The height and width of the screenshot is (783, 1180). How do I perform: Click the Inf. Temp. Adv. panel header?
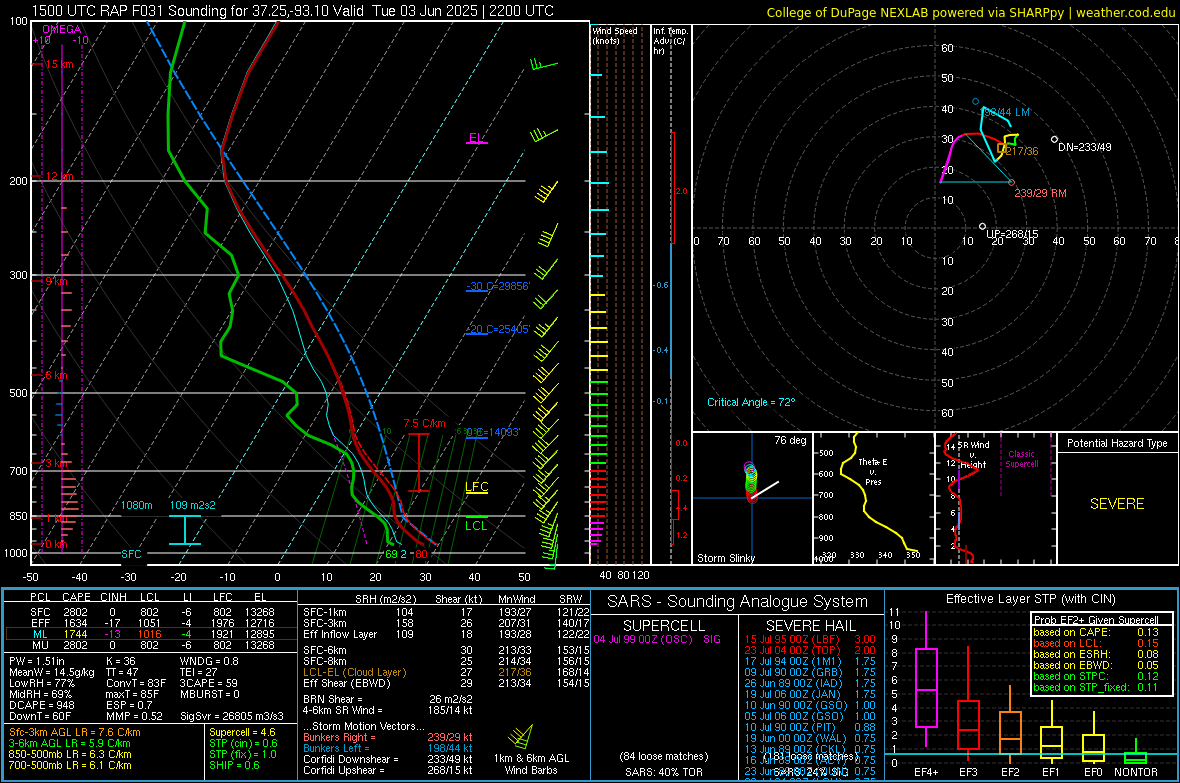670,41
